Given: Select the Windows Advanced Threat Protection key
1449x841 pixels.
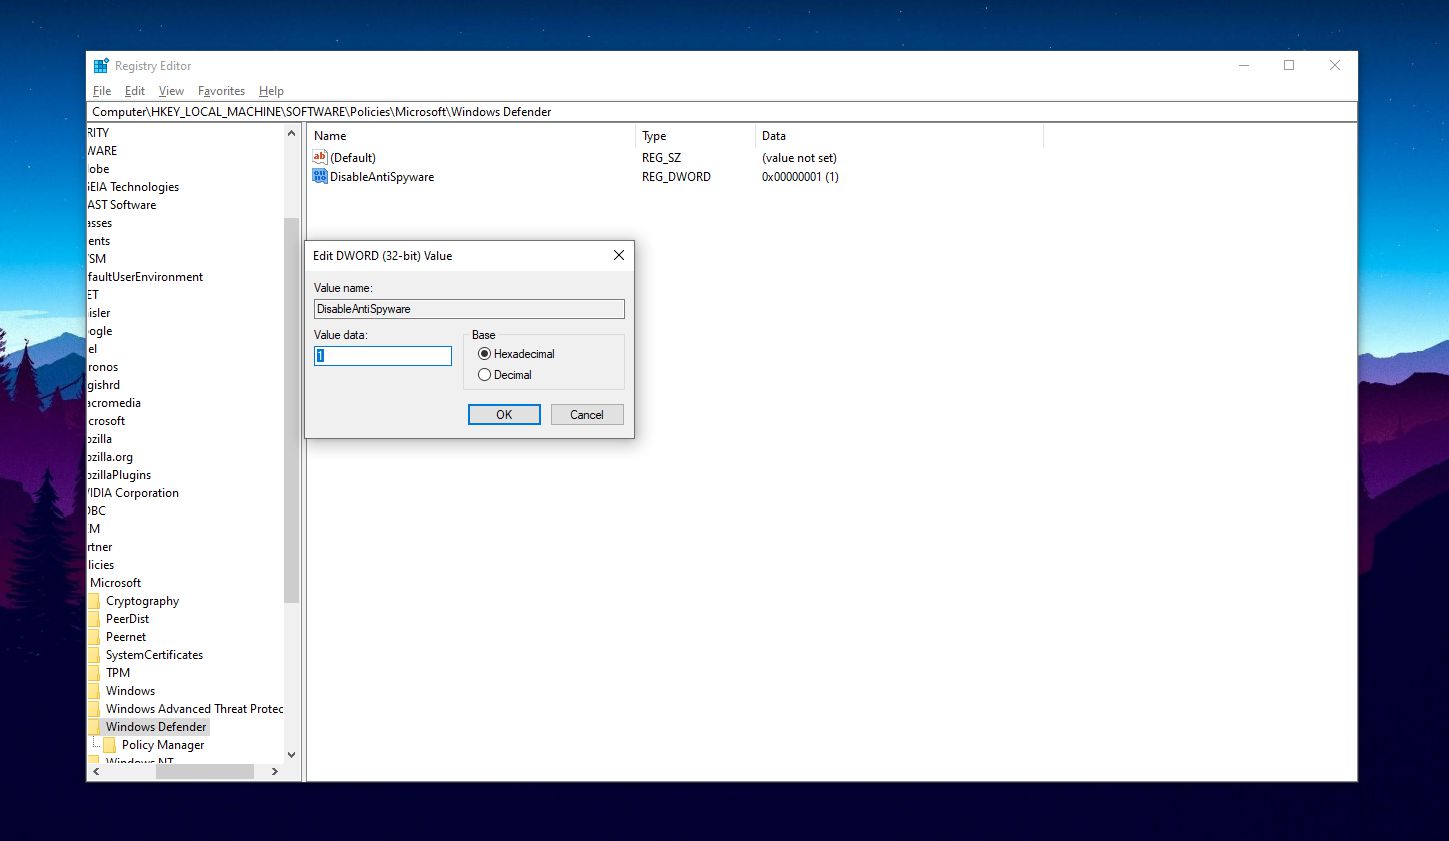Looking at the screenshot, I should click(194, 709).
